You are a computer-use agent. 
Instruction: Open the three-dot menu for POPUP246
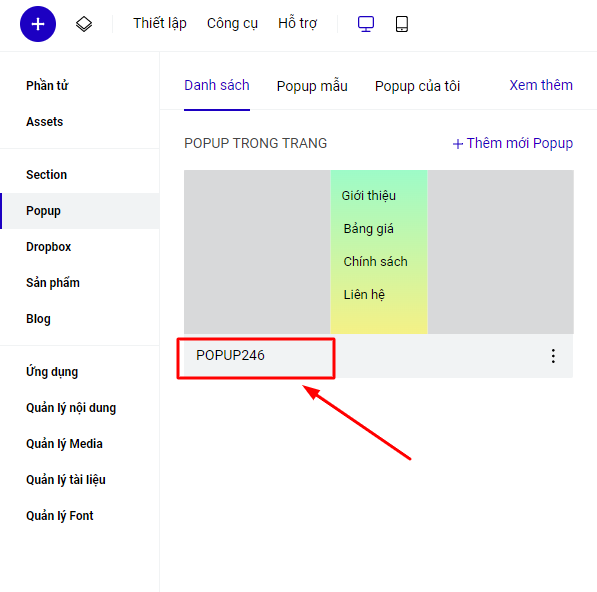(553, 356)
